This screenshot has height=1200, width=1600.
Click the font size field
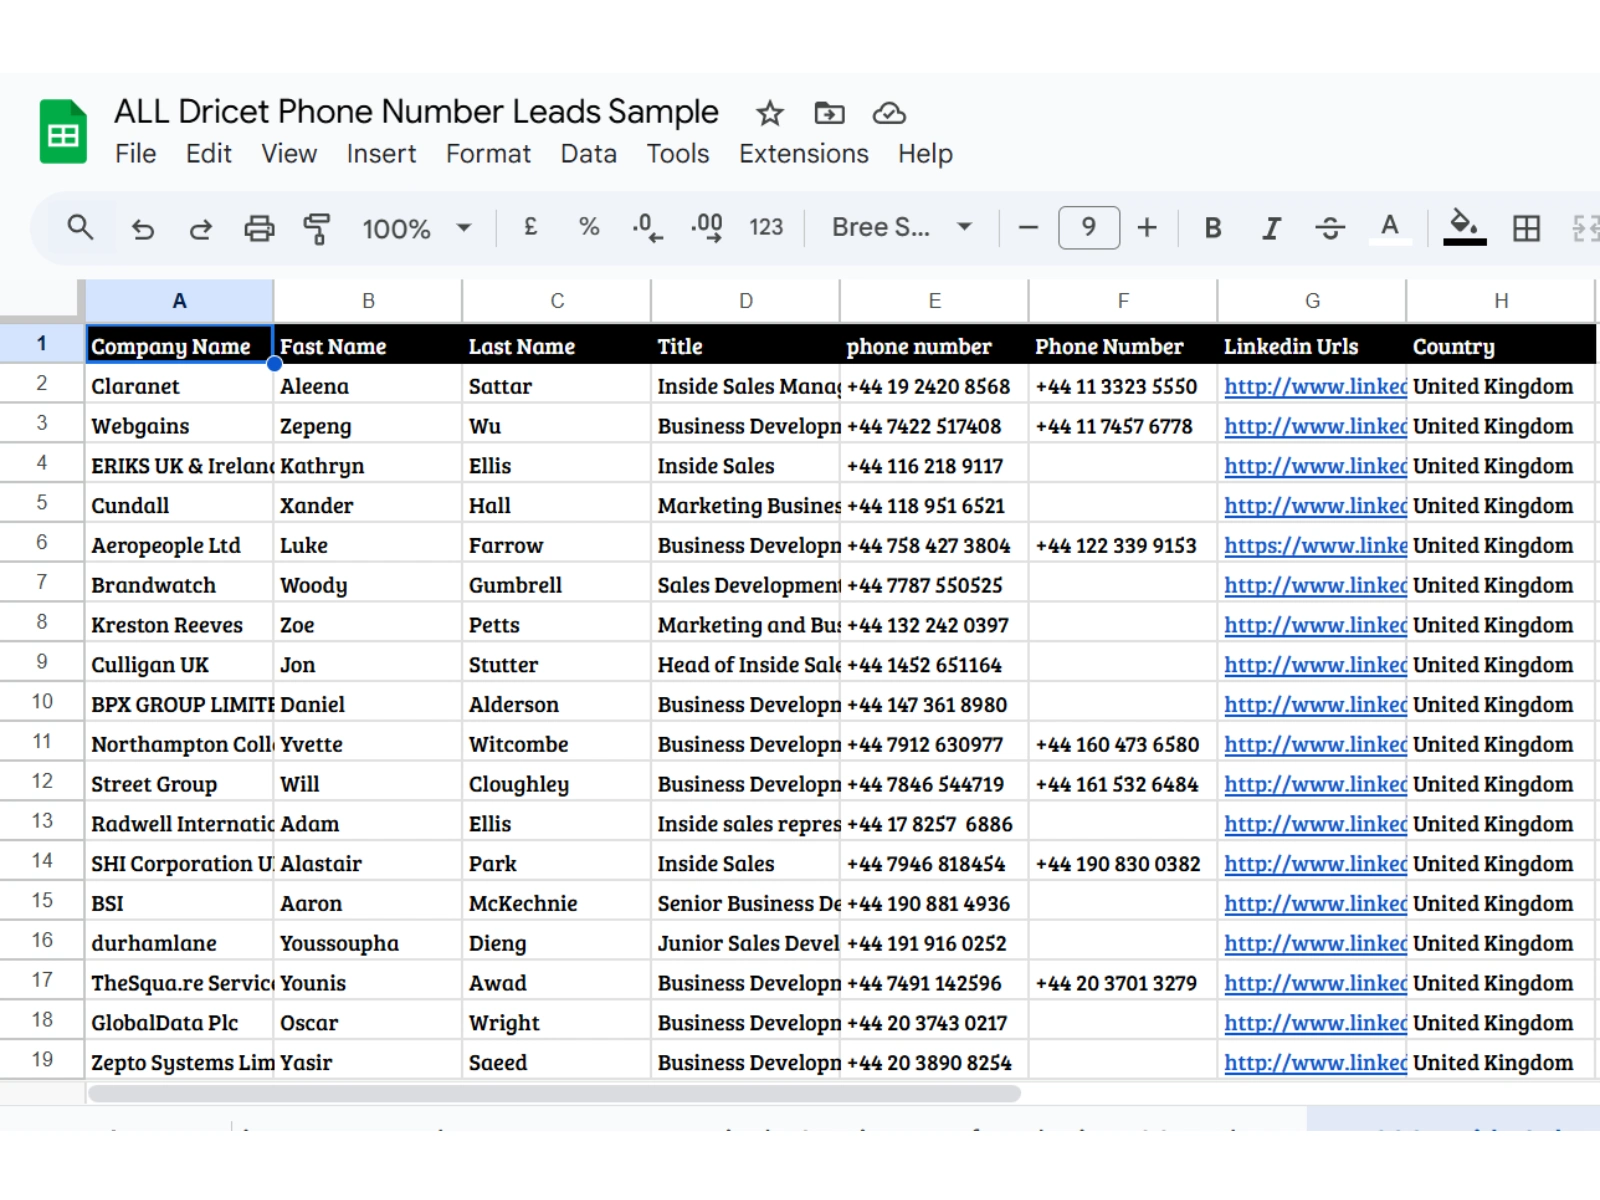pyautogui.click(x=1089, y=227)
